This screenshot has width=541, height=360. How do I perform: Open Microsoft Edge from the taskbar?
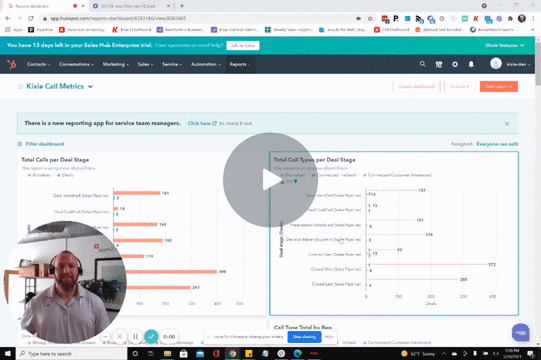click(298, 353)
